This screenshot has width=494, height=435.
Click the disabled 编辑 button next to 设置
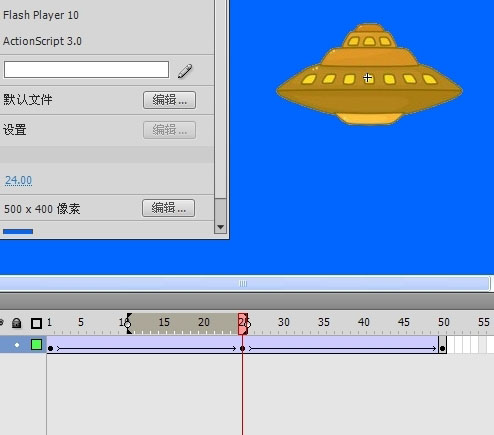[x=169, y=130]
